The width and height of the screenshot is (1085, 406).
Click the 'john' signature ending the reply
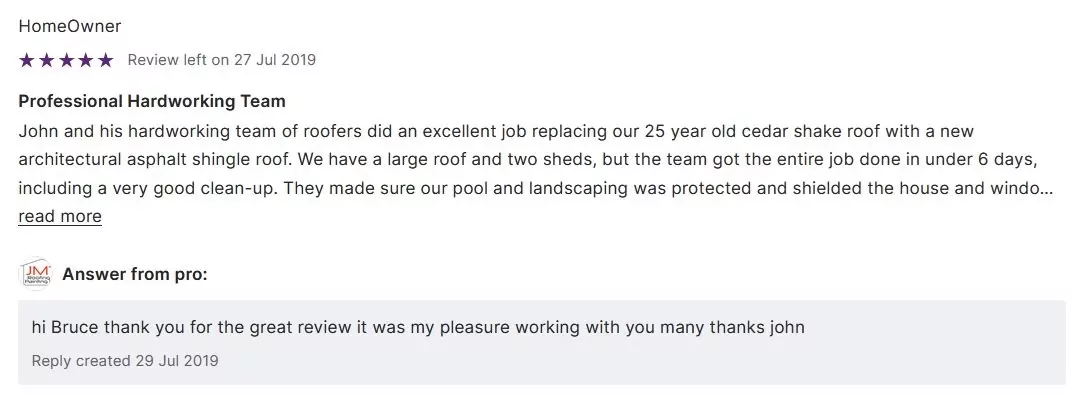786,327
